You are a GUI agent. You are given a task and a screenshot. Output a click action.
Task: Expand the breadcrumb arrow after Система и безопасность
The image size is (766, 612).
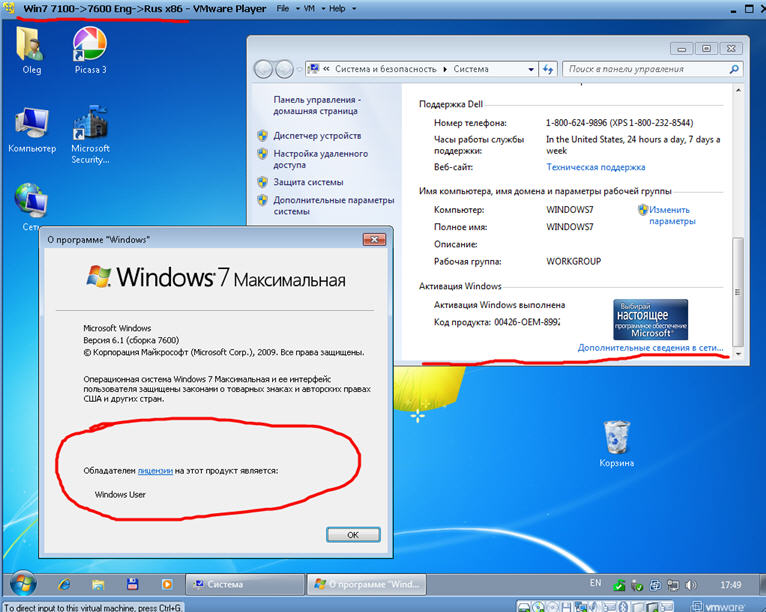click(x=445, y=69)
